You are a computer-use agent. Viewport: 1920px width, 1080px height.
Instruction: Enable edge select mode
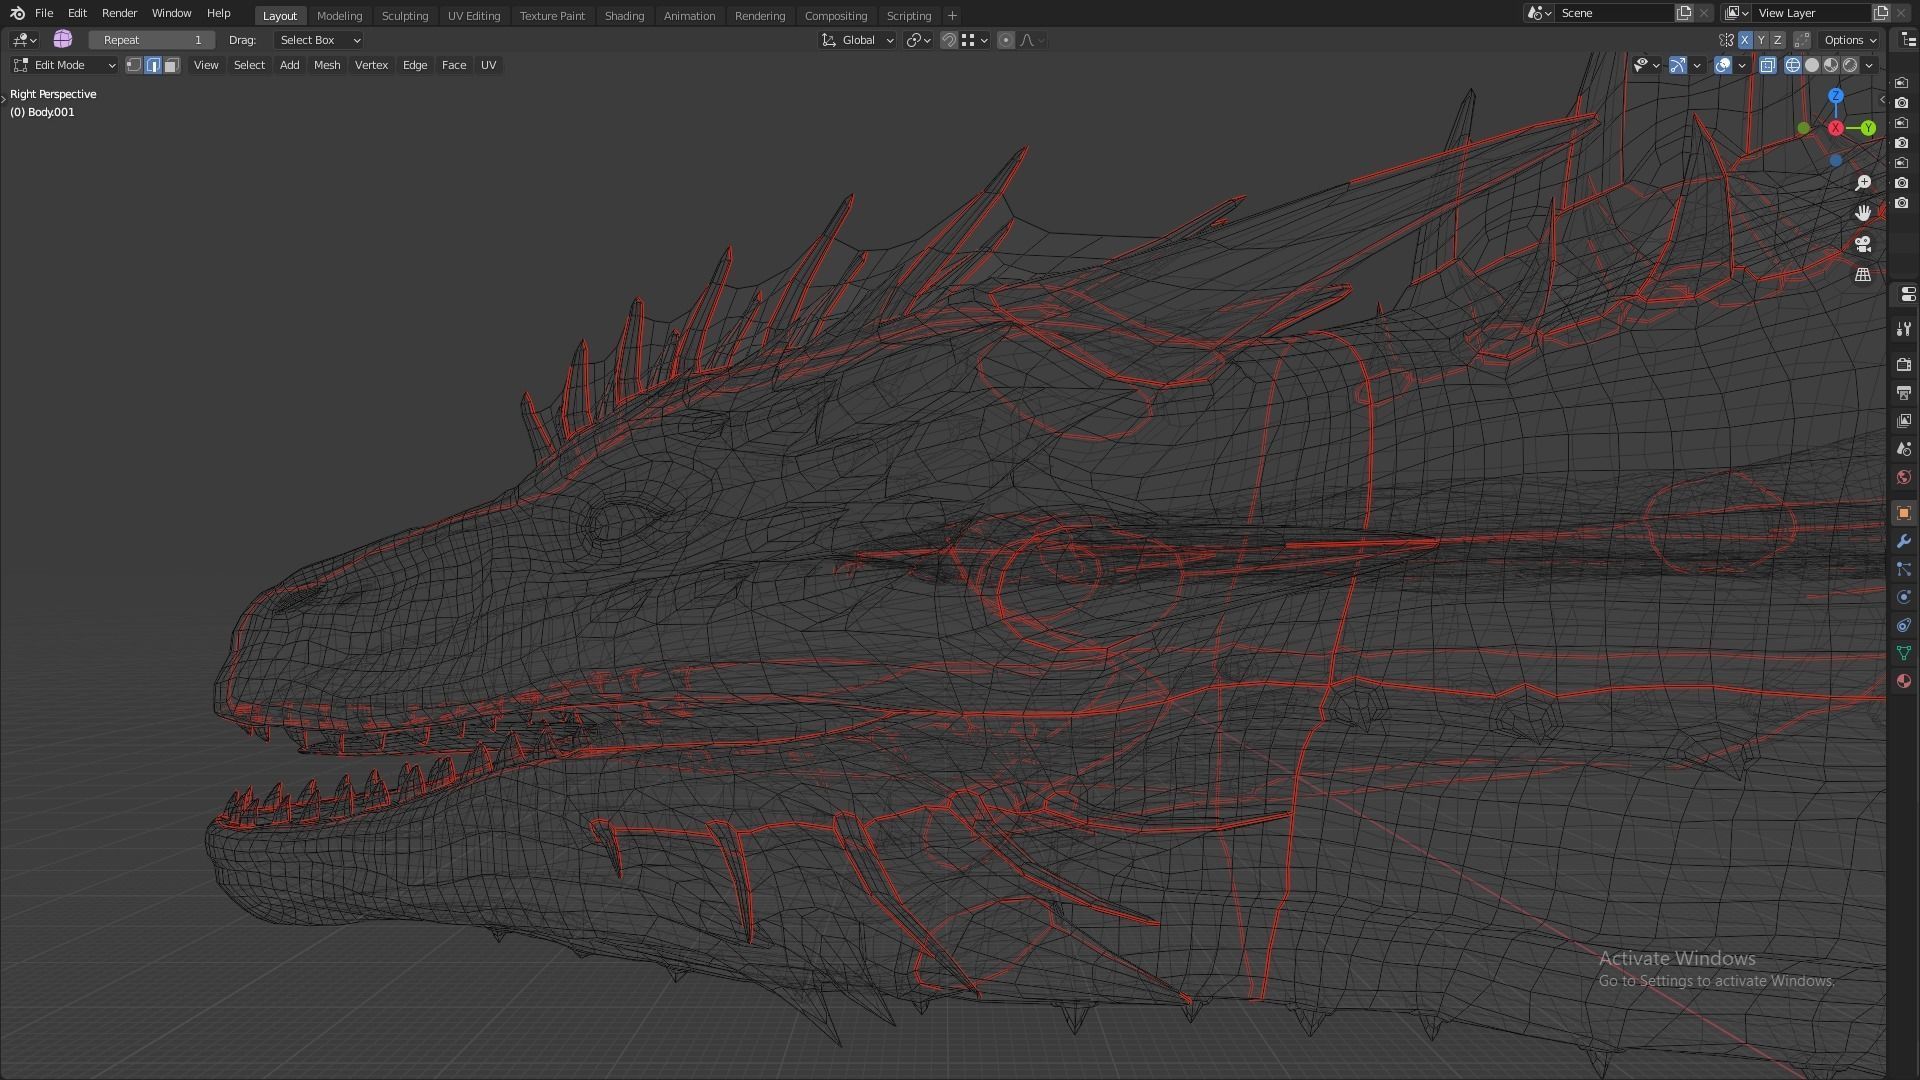coord(153,65)
